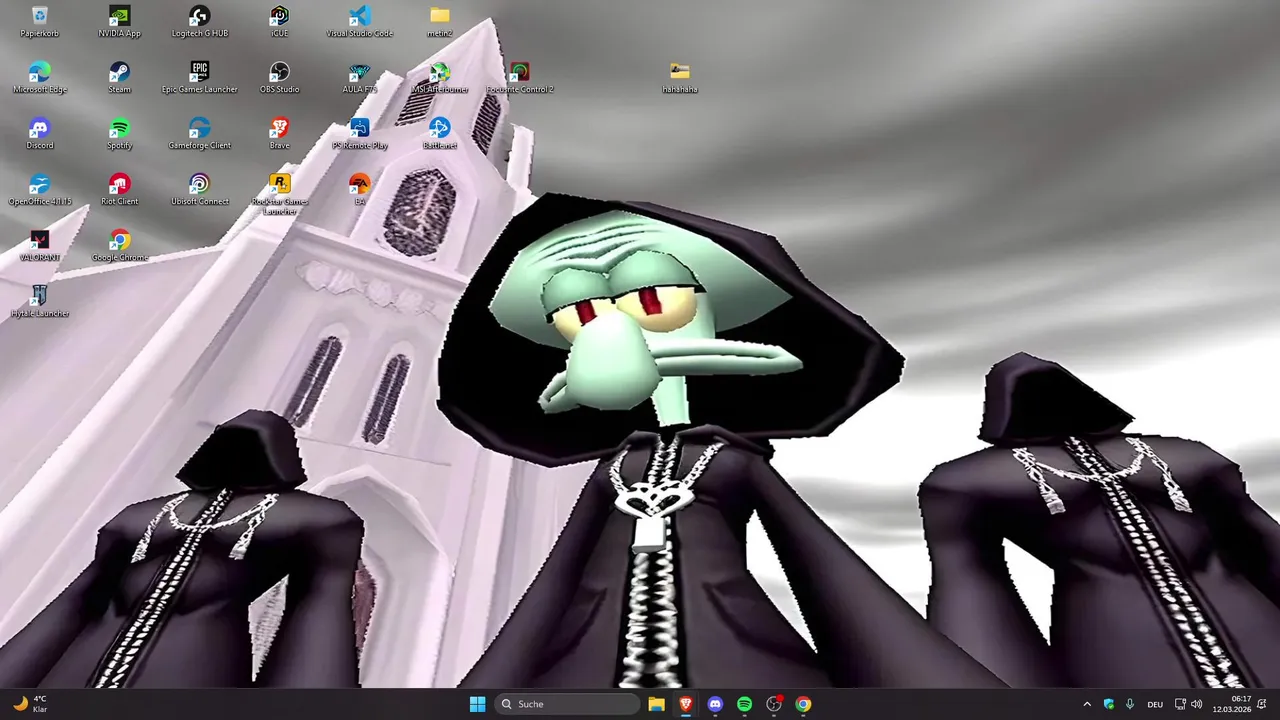Select the EA desktop shortcut

pos(359,190)
